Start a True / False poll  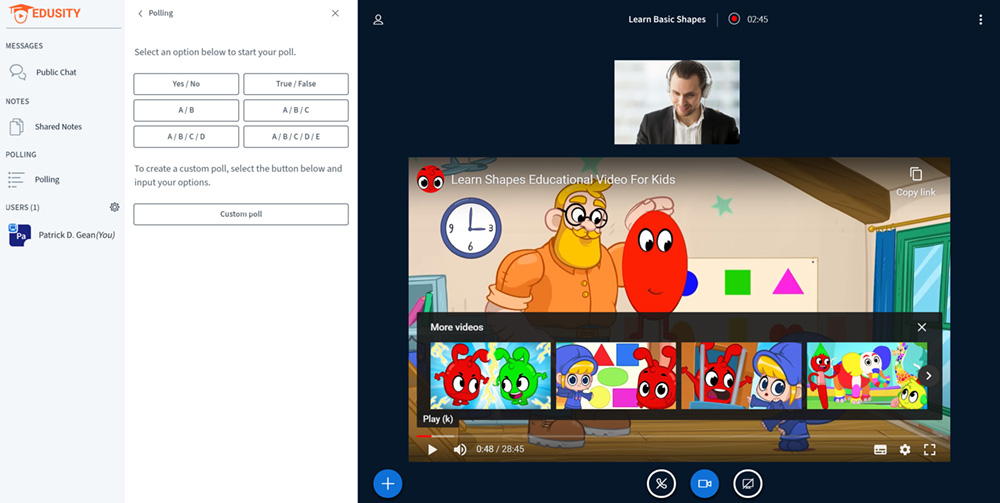(296, 84)
